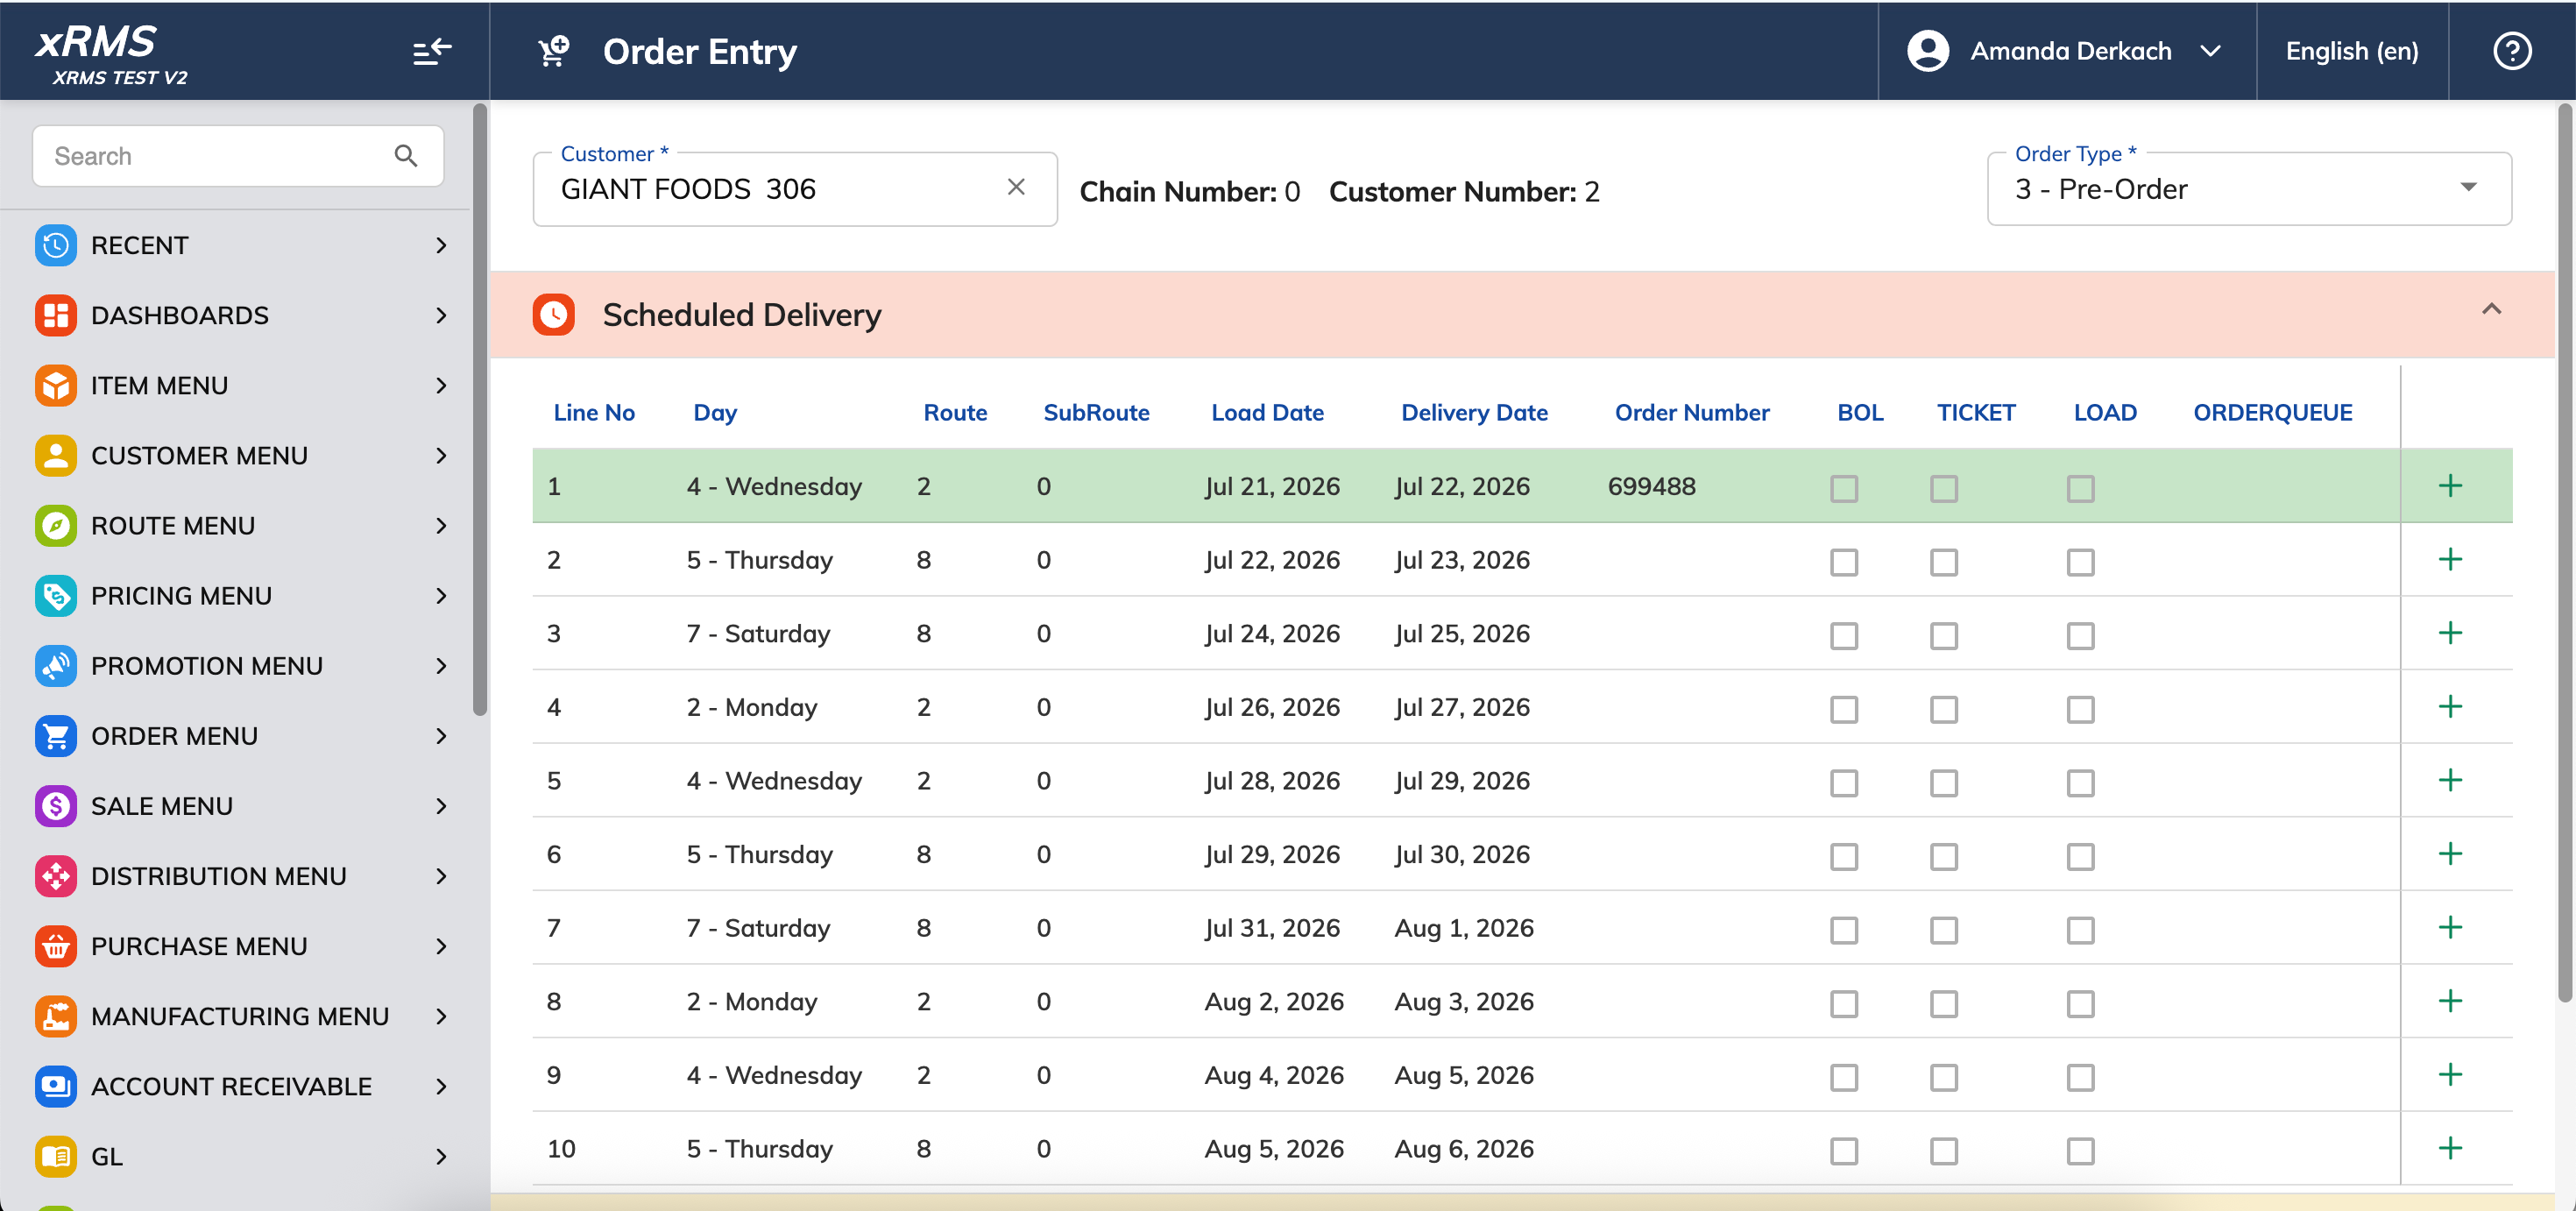2576x1211 pixels.
Task: Sort by Delivery Date column header
Action: click(1474, 412)
